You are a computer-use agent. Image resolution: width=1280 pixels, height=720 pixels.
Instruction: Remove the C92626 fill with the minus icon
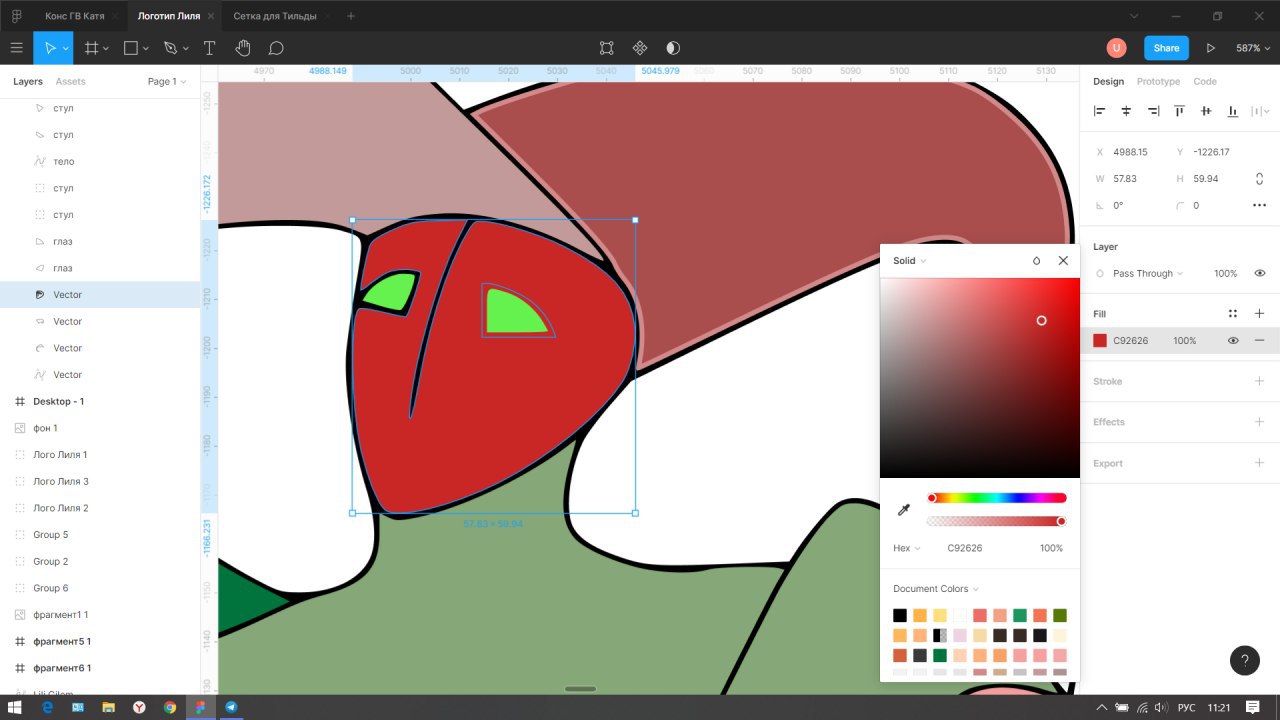click(1259, 341)
